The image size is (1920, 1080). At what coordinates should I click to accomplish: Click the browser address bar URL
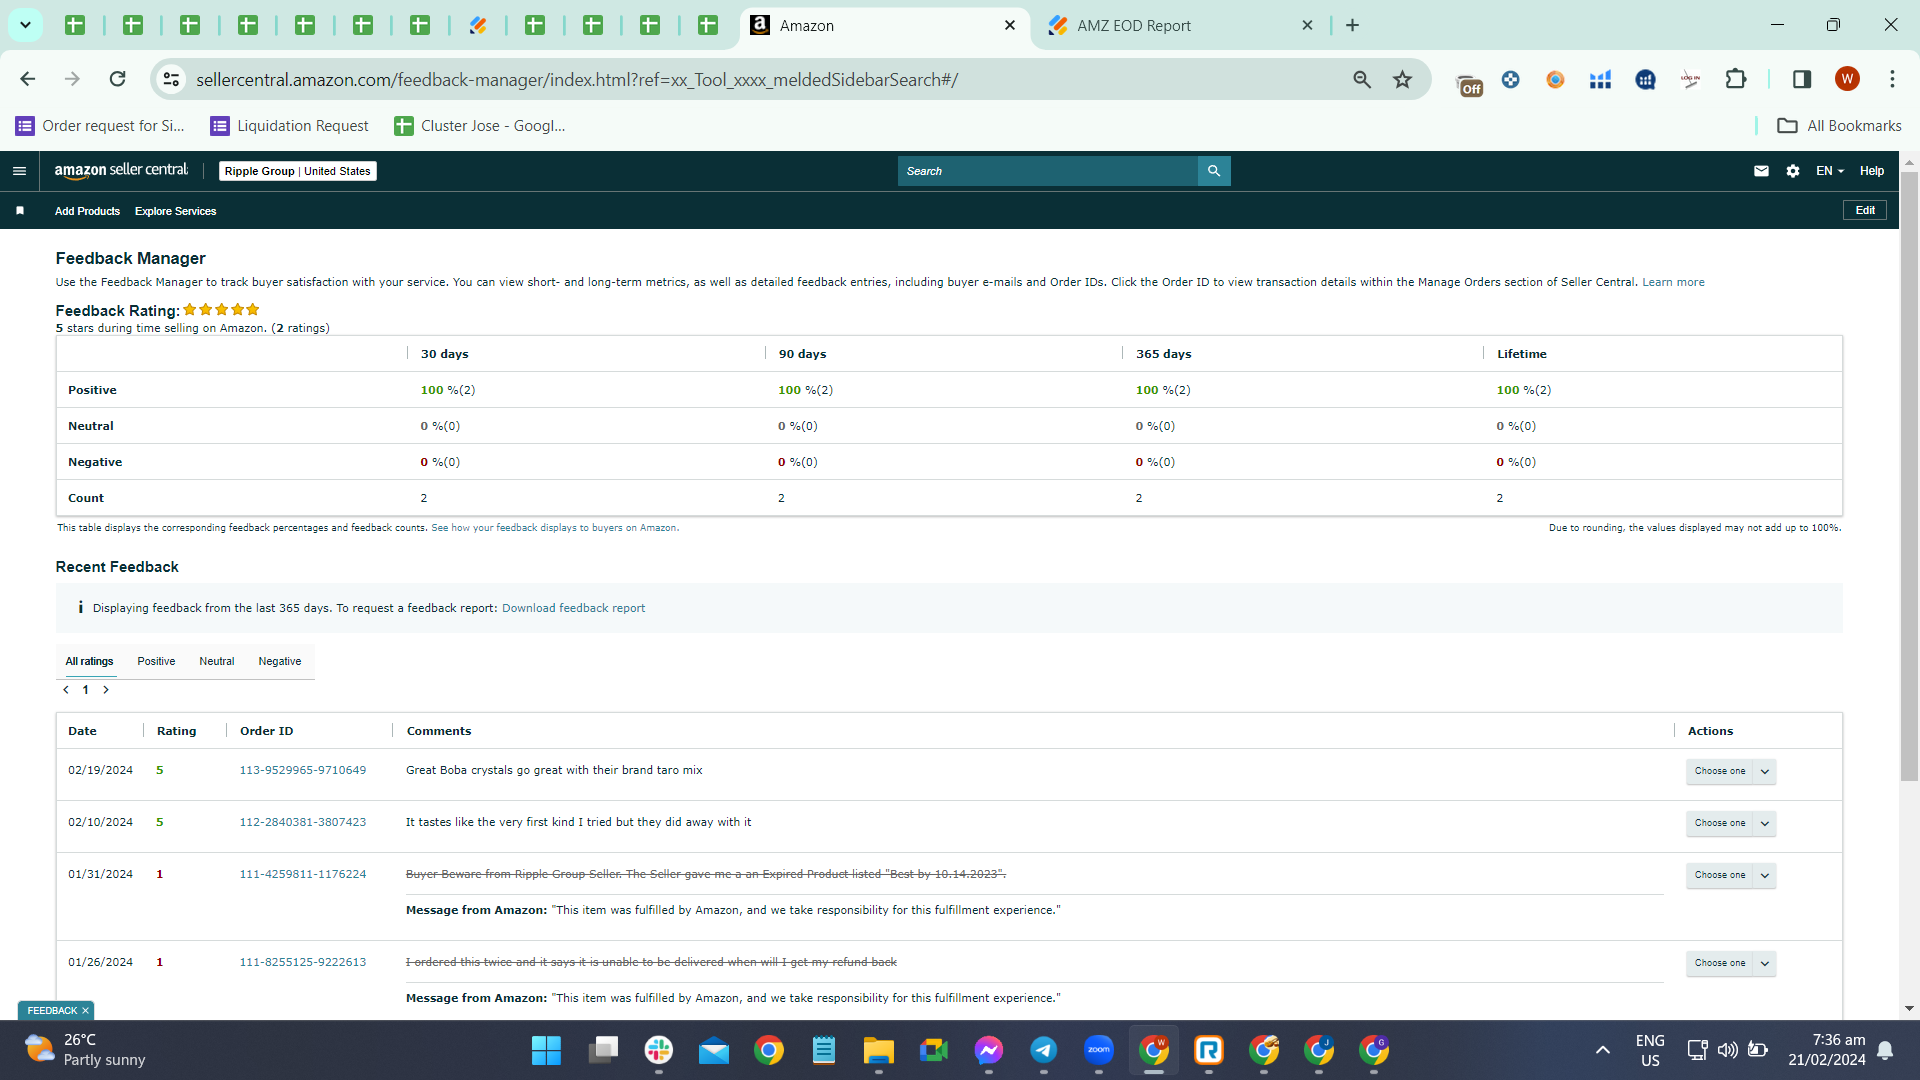tap(577, 79)
